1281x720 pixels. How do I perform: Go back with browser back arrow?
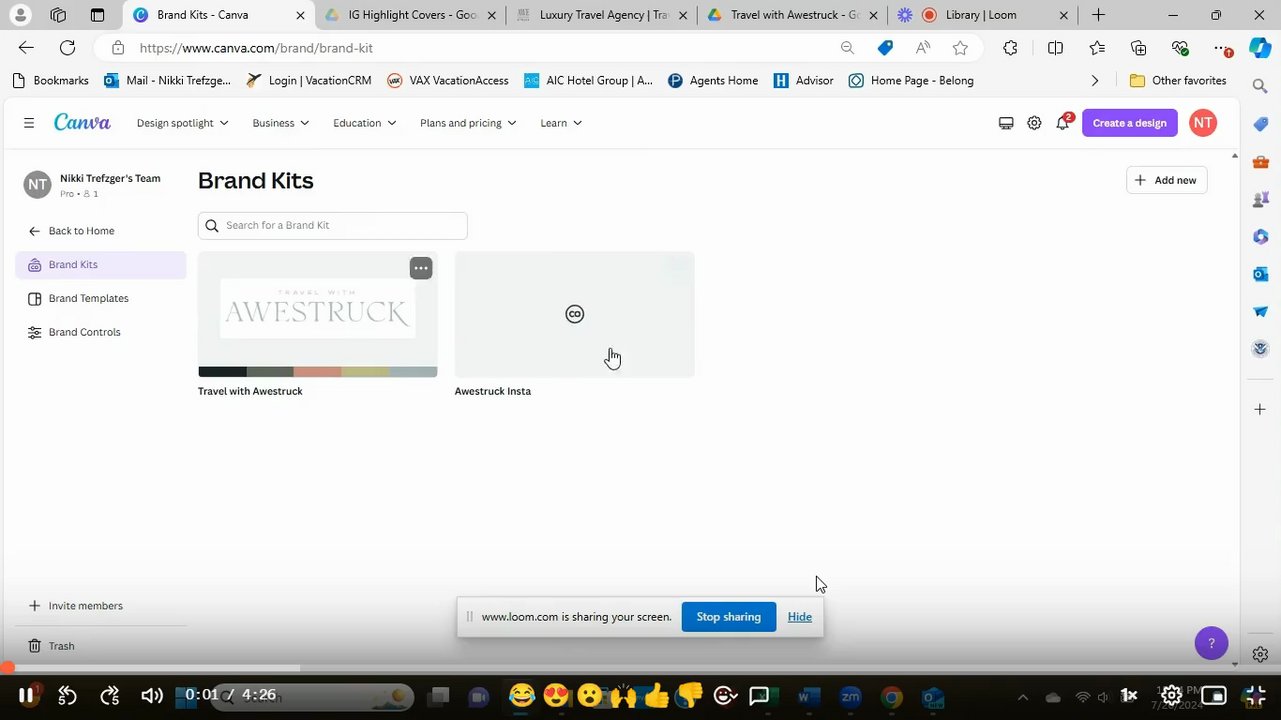(x=26, y=48)
